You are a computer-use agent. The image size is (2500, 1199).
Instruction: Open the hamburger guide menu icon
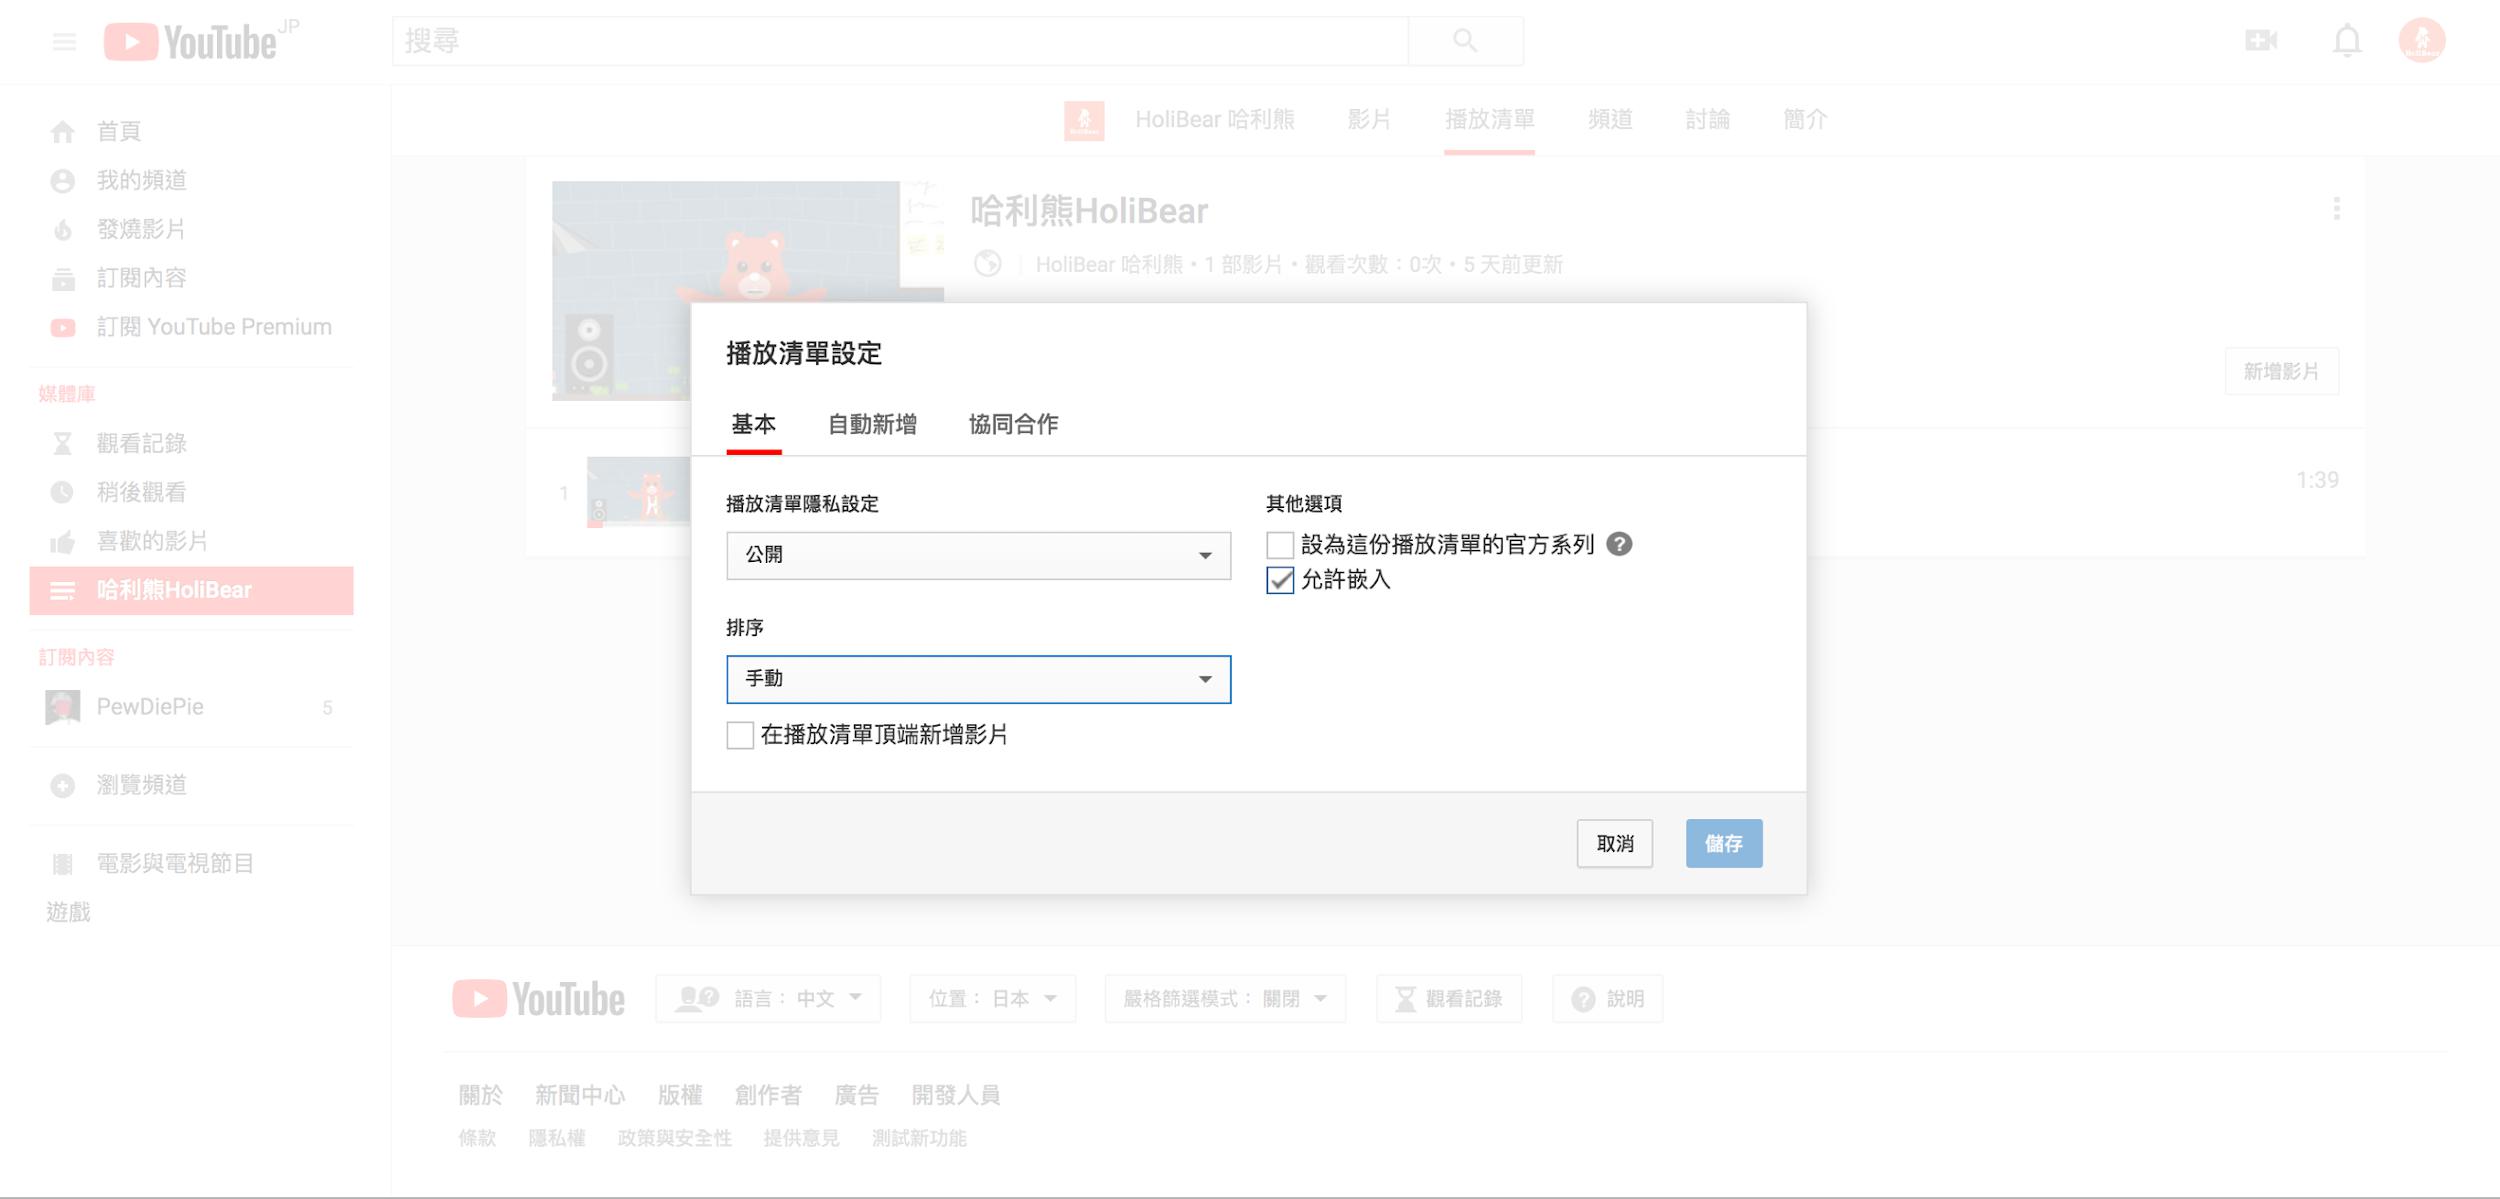point(64,42)
